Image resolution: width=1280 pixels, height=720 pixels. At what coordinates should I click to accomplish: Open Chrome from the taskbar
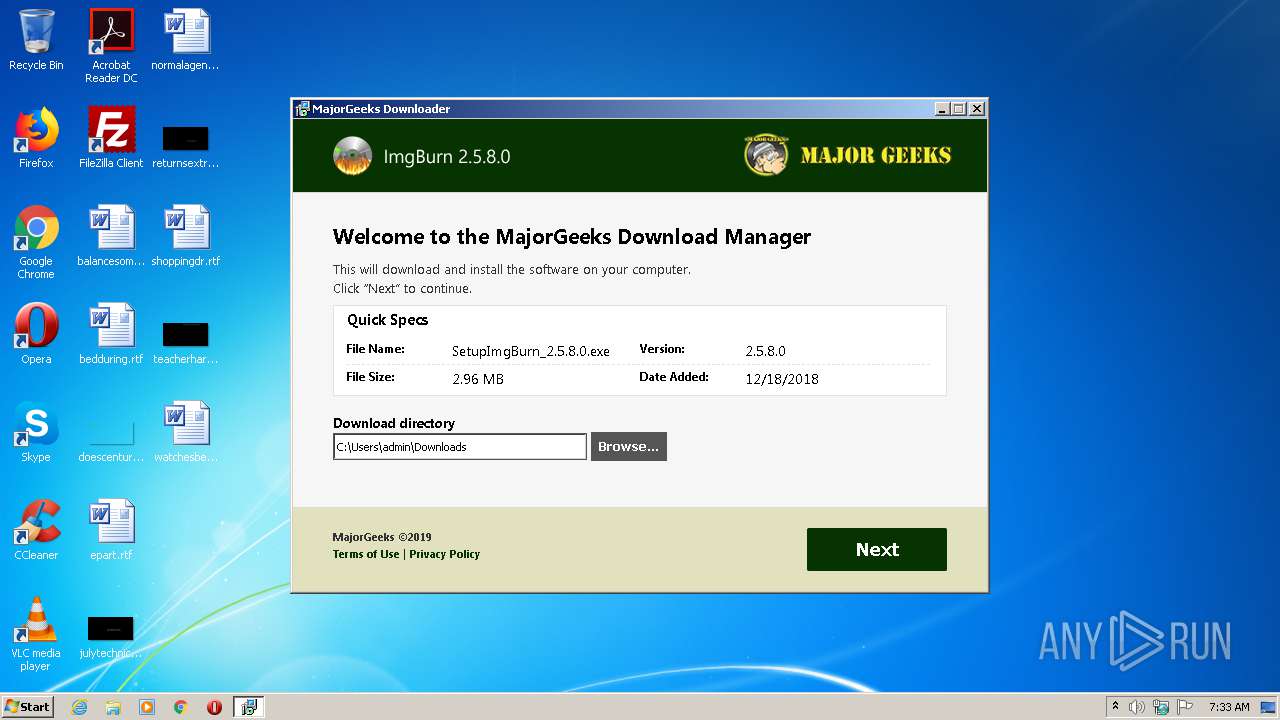pos(180,707)
